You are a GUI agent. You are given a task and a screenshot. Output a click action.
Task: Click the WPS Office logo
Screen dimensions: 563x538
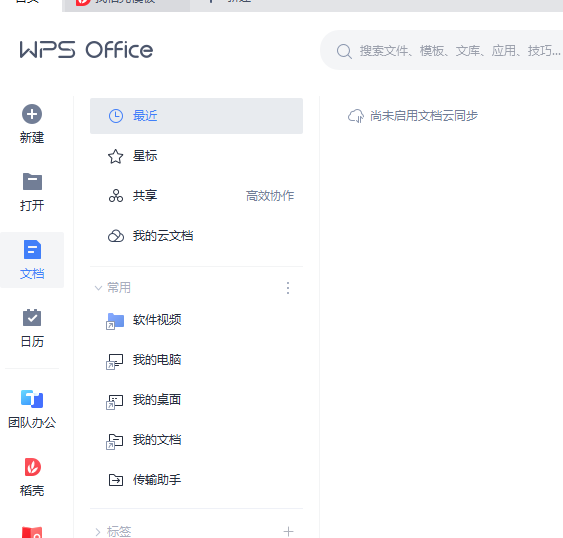86,50
